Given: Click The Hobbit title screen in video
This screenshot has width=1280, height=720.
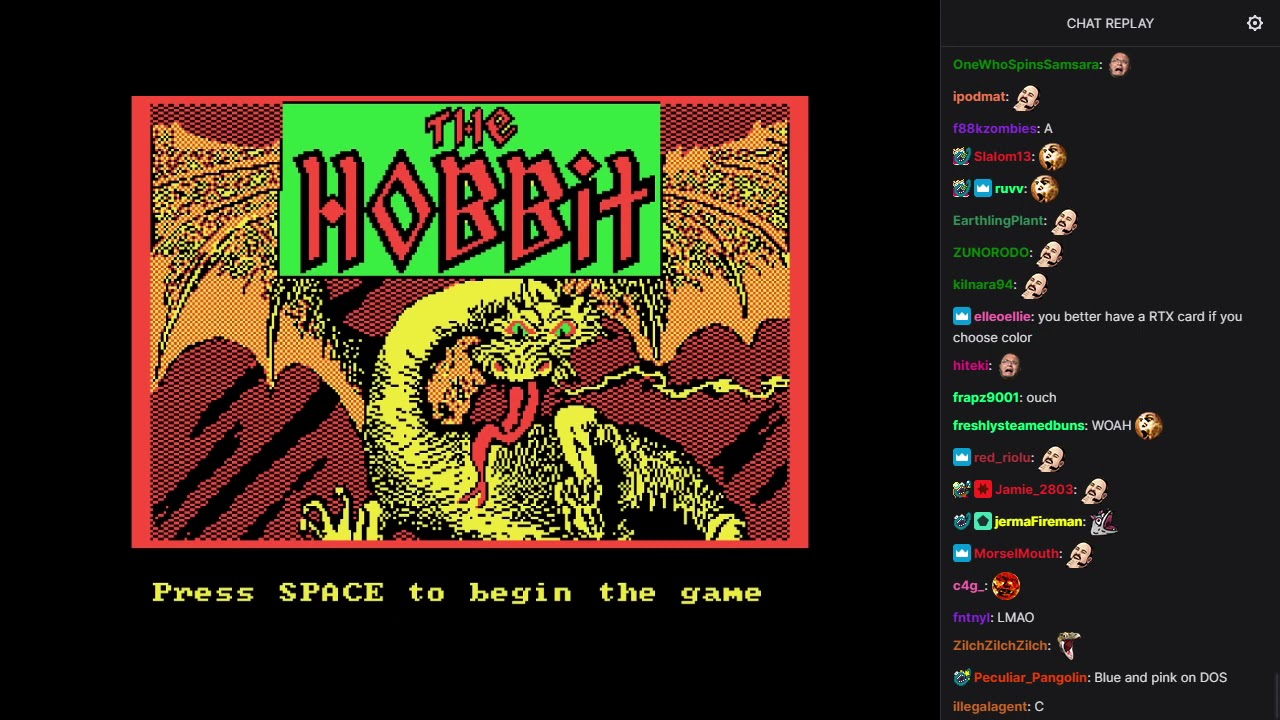Looking at the screenshot, I should point(470,322).
